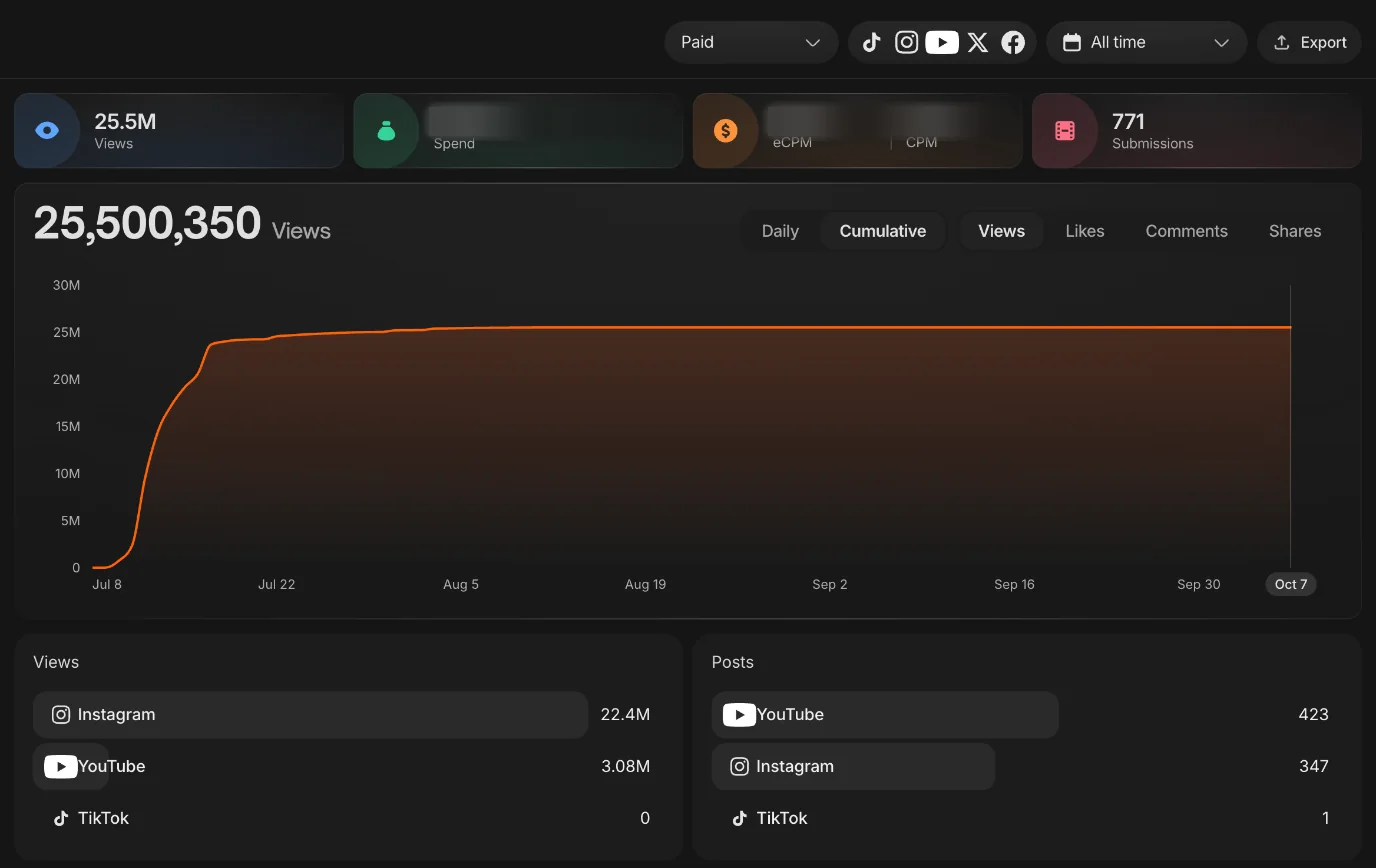
Task: Click TikTok icon in Views breakdown
Action: click(x=61, y=818)
